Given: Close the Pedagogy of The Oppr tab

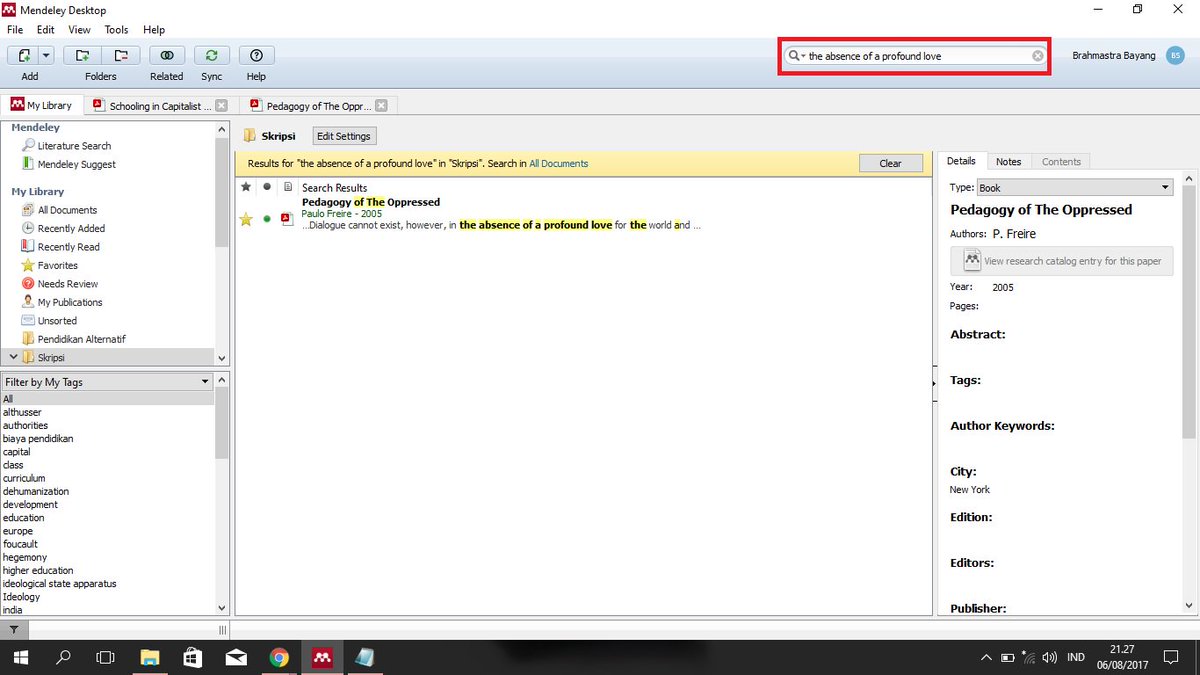Looking at the screenshot, I should coord(383,105).
